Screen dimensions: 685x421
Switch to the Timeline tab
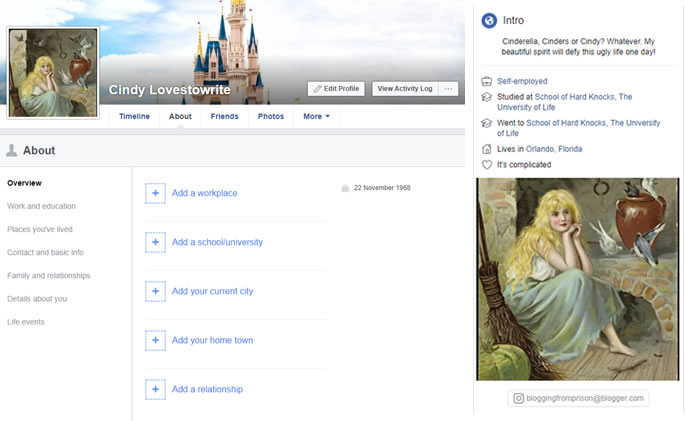(x=134, y=116)
